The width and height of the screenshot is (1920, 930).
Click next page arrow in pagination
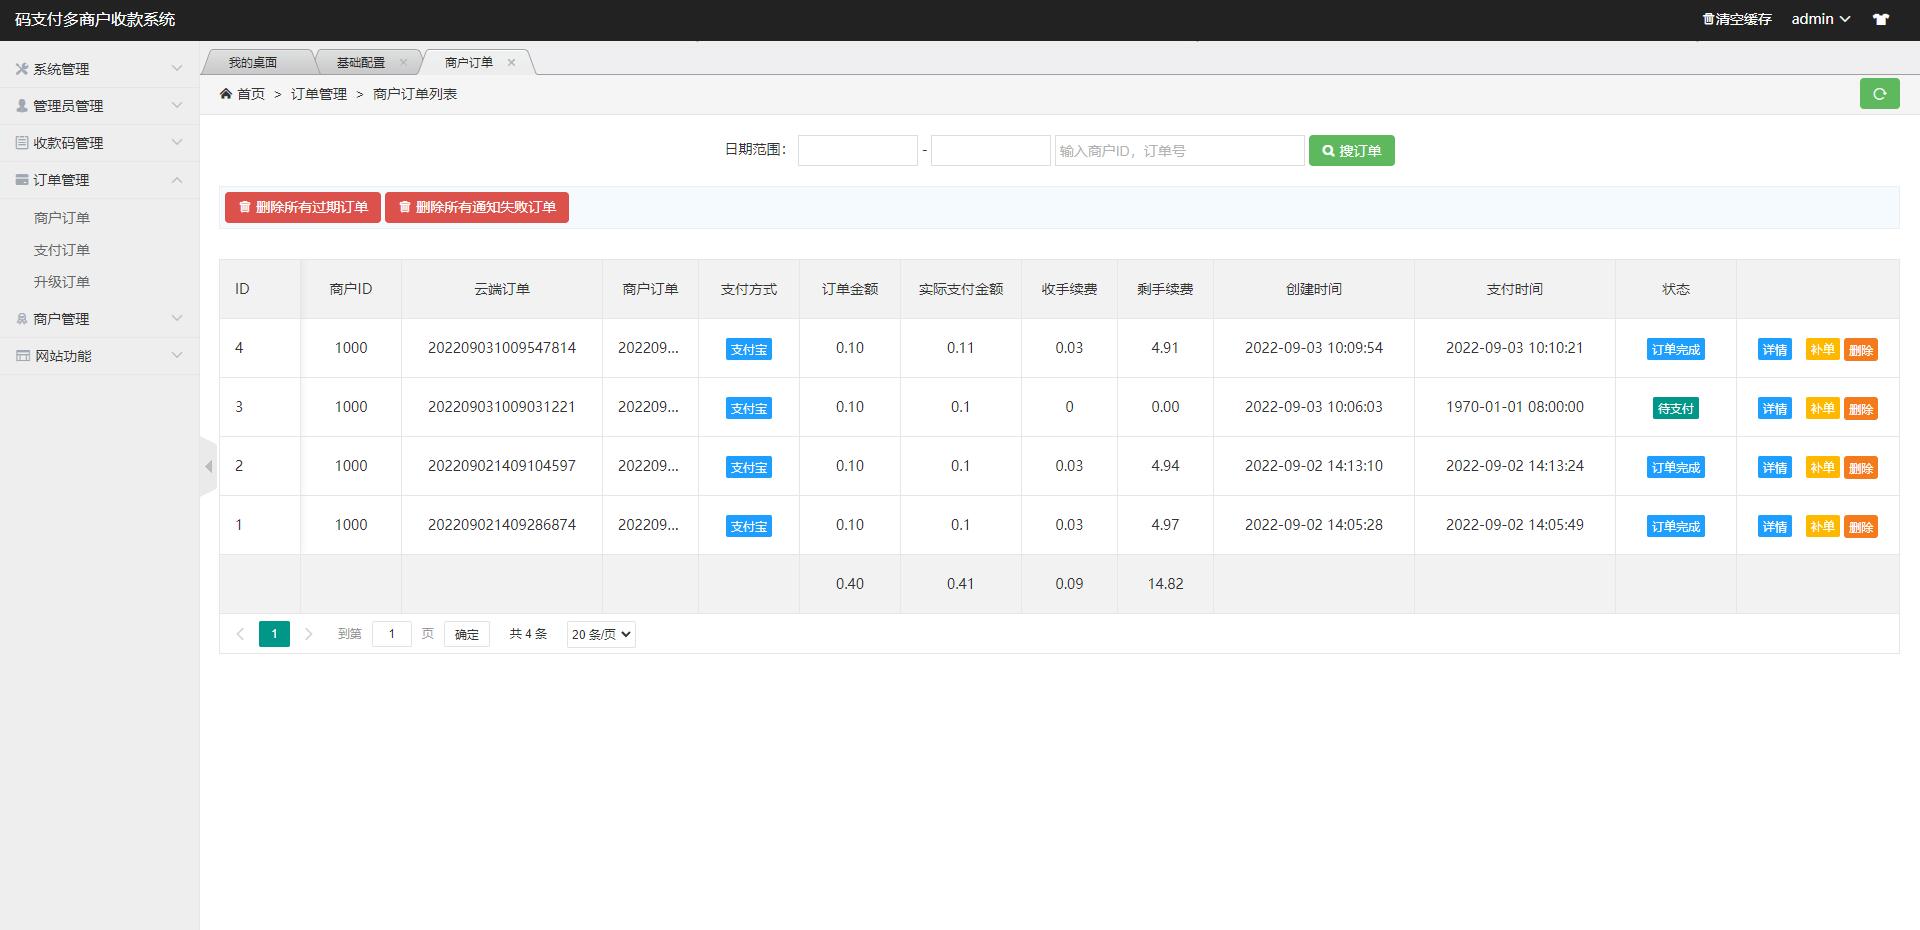point(309,634)
